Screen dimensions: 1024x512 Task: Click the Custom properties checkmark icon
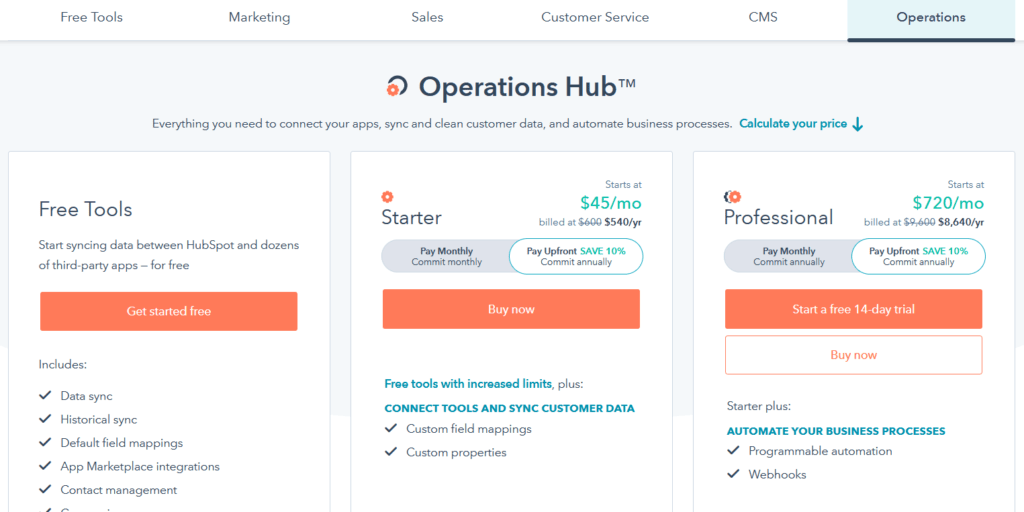click(391, 452)
